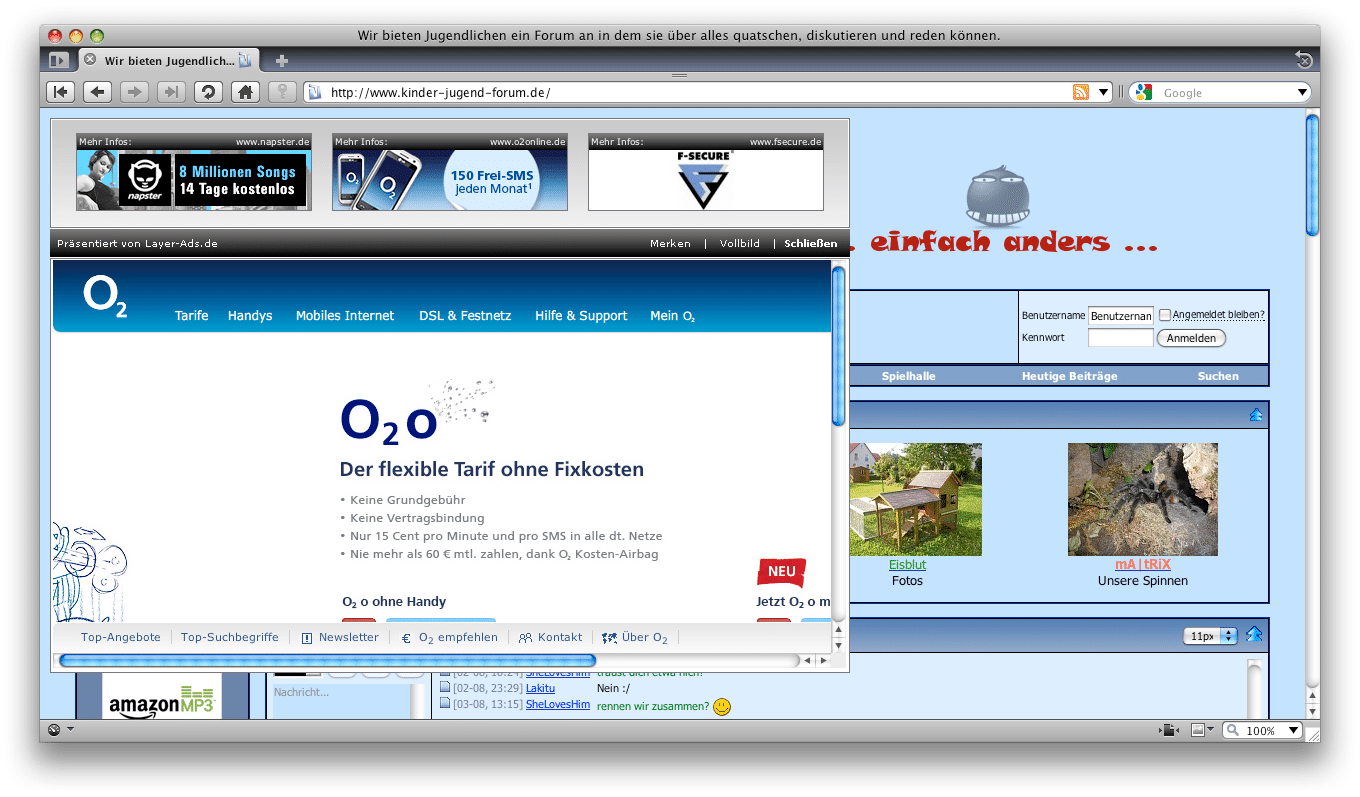
Task: Reload the page
Action: click(x=208, y=92)
